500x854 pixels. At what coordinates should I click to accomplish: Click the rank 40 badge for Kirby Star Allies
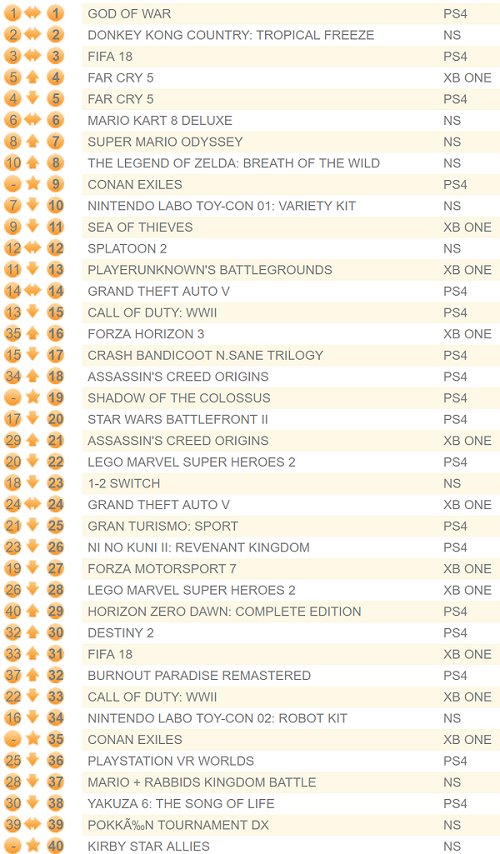point(56,846)
